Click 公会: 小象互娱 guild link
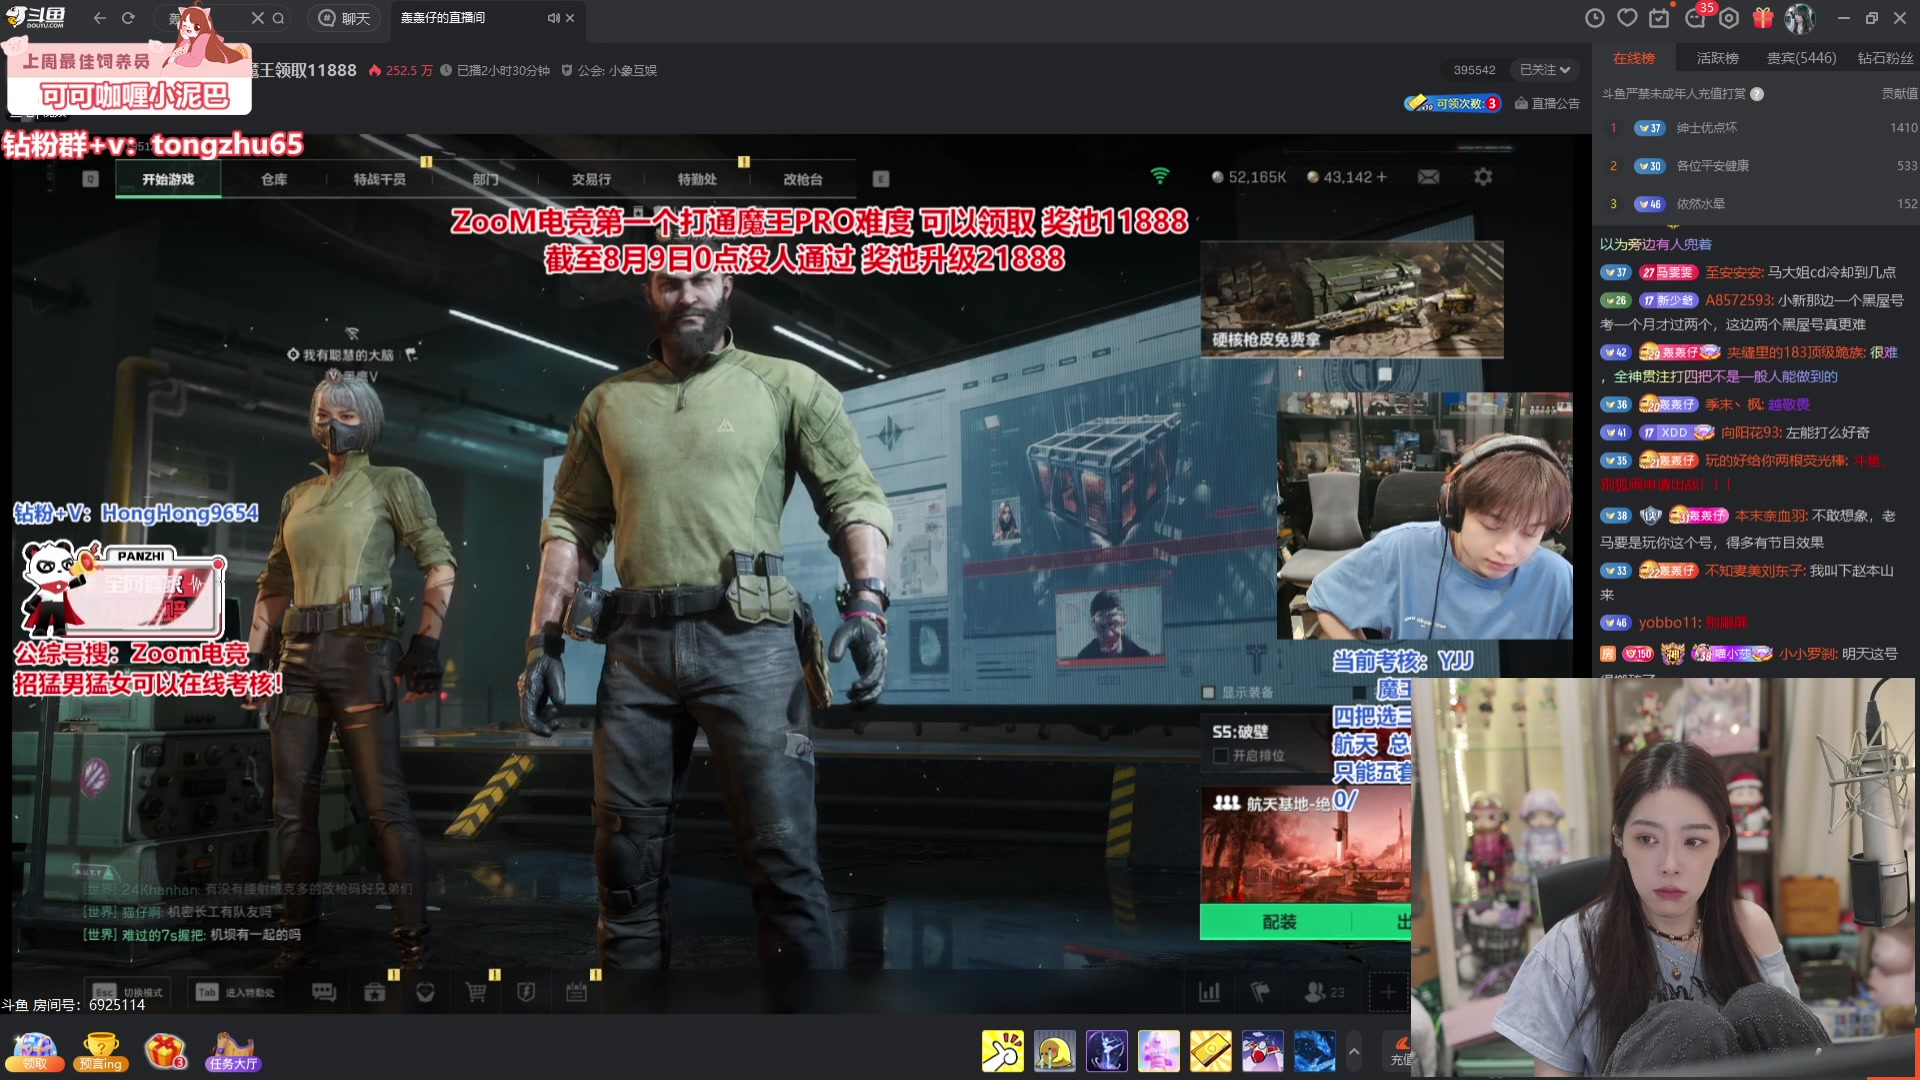Screen dimensions: 1920x1080 609,71
